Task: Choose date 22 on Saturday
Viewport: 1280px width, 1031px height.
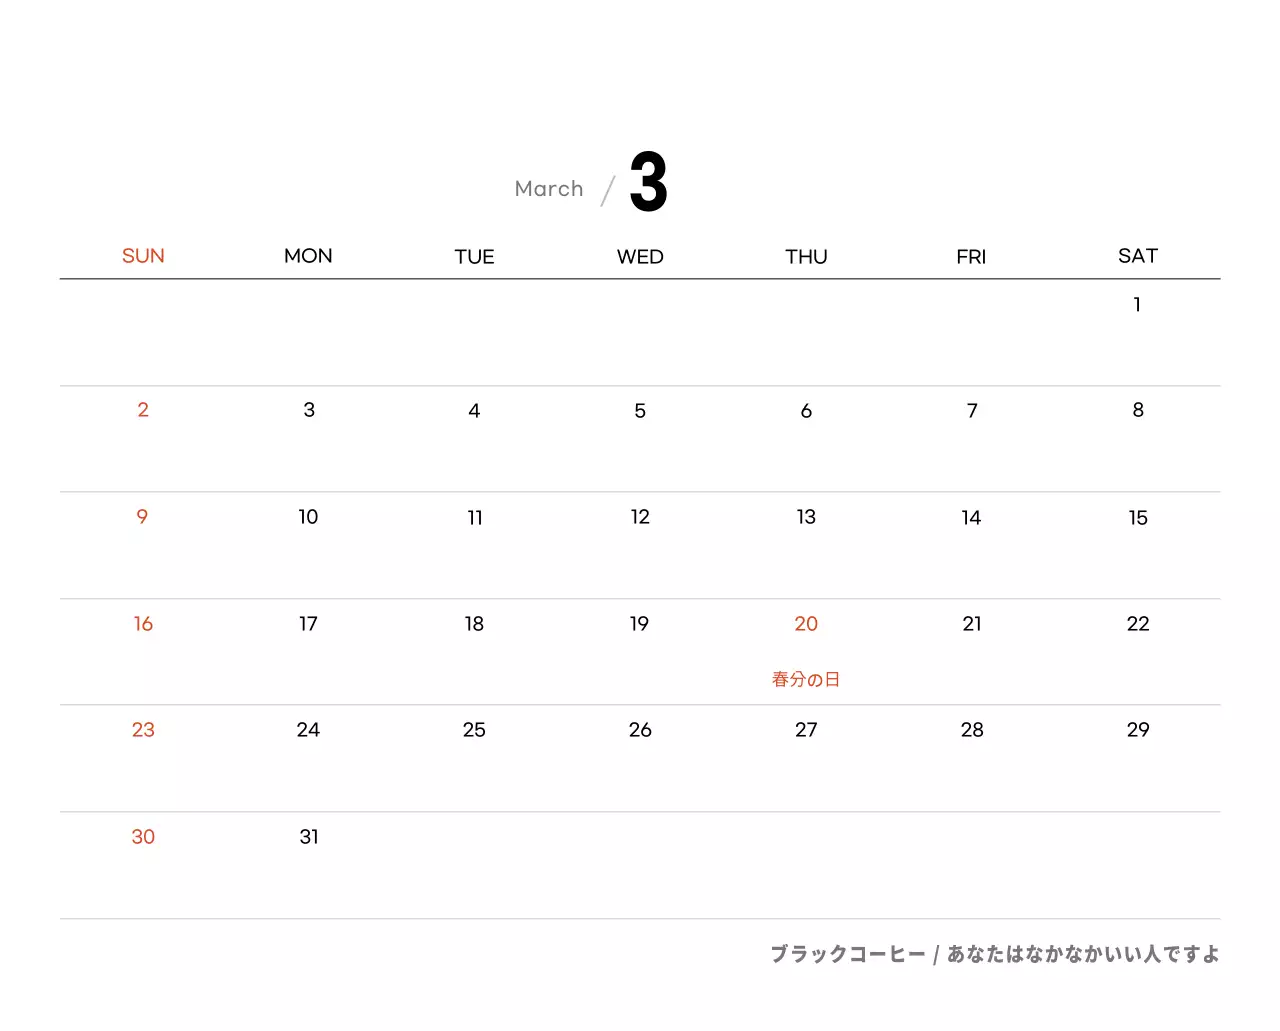Action: tap(1137, 624)
